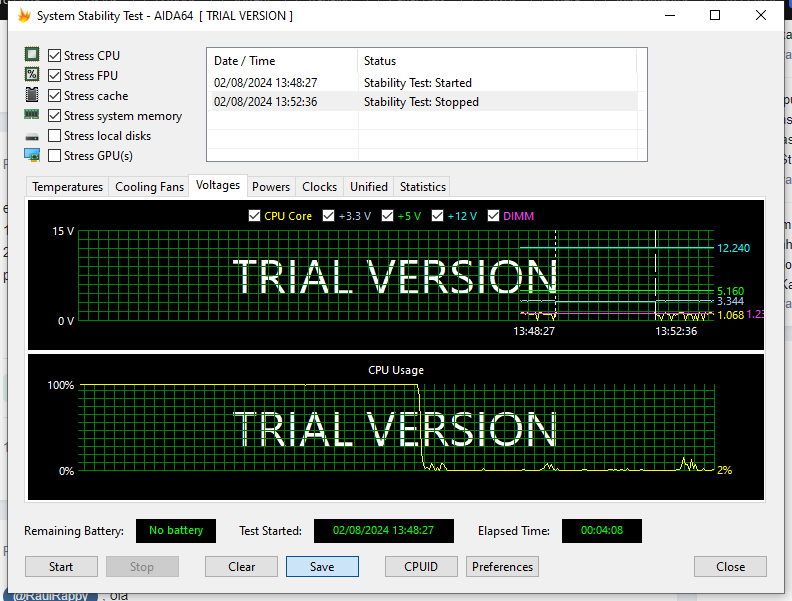Image resolution: width=792 pixels, height=601 pixels.
Task: Click the CPU chip icon beside Stress CPU
Action: point(32,55)
